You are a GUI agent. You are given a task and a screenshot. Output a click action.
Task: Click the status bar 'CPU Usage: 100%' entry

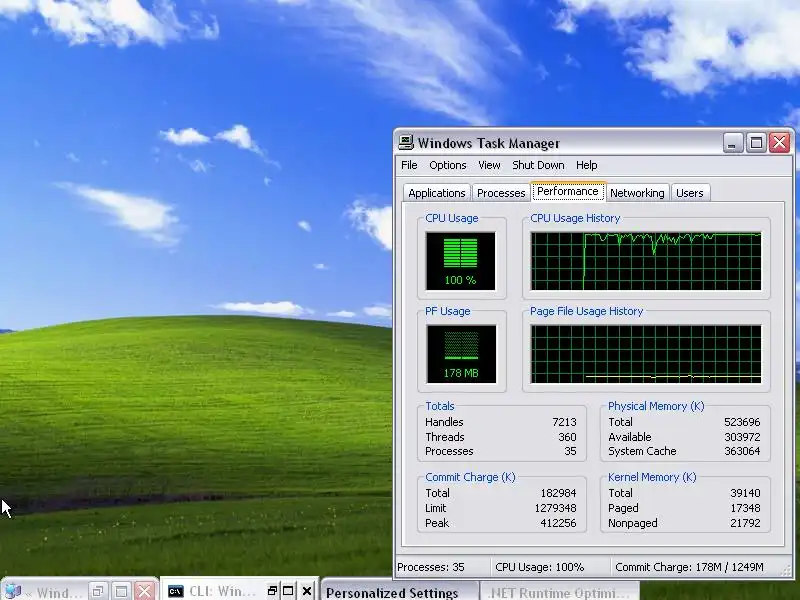[539, 567]
